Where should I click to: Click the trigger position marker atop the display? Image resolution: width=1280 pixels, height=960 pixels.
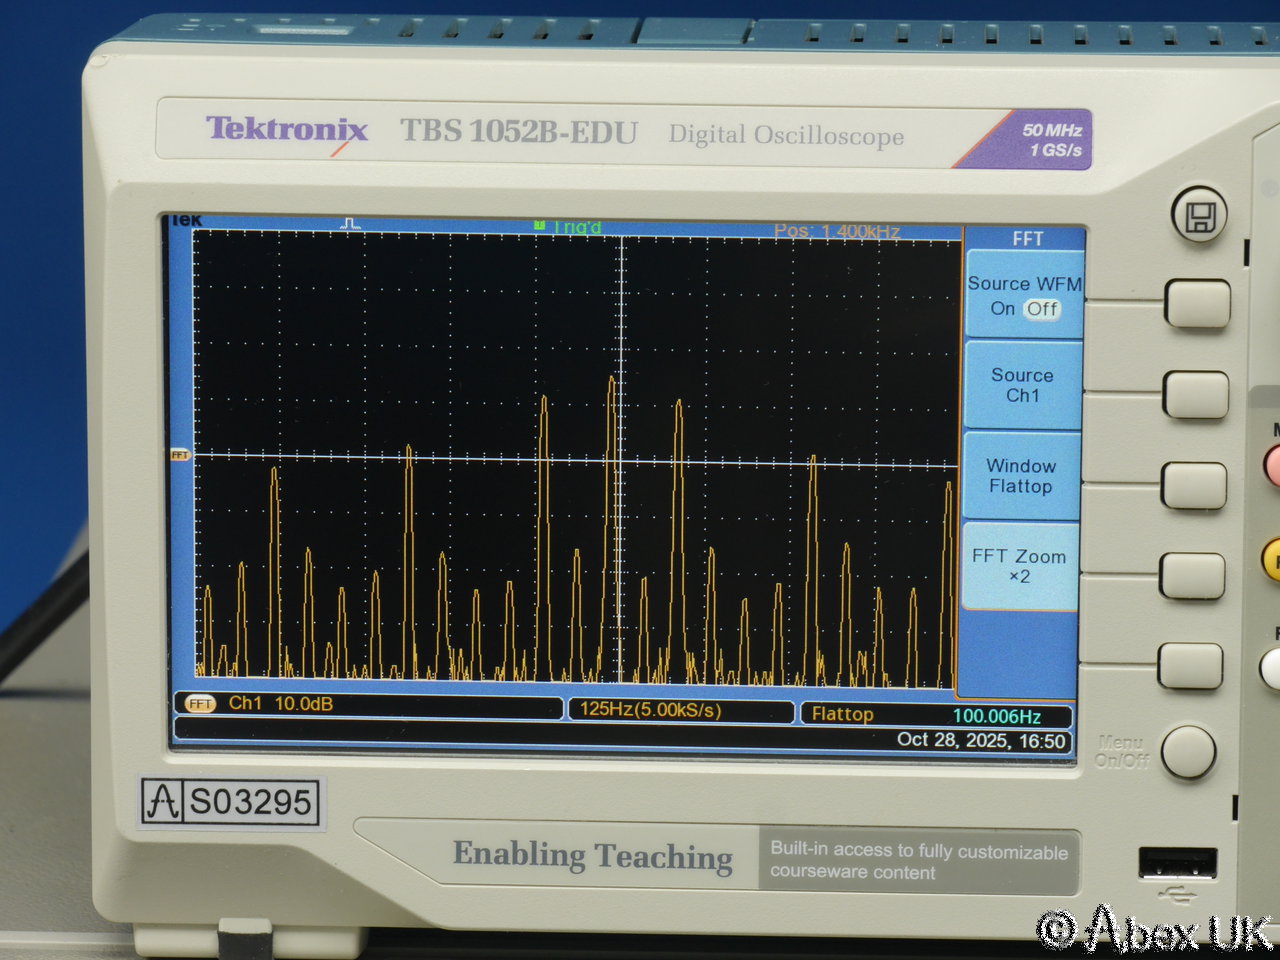[349, 224]
